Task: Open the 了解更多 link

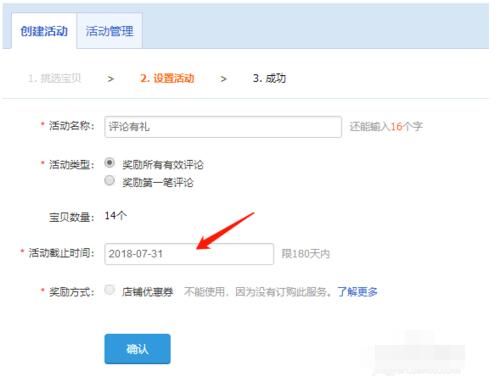Action: pos(357,292)
